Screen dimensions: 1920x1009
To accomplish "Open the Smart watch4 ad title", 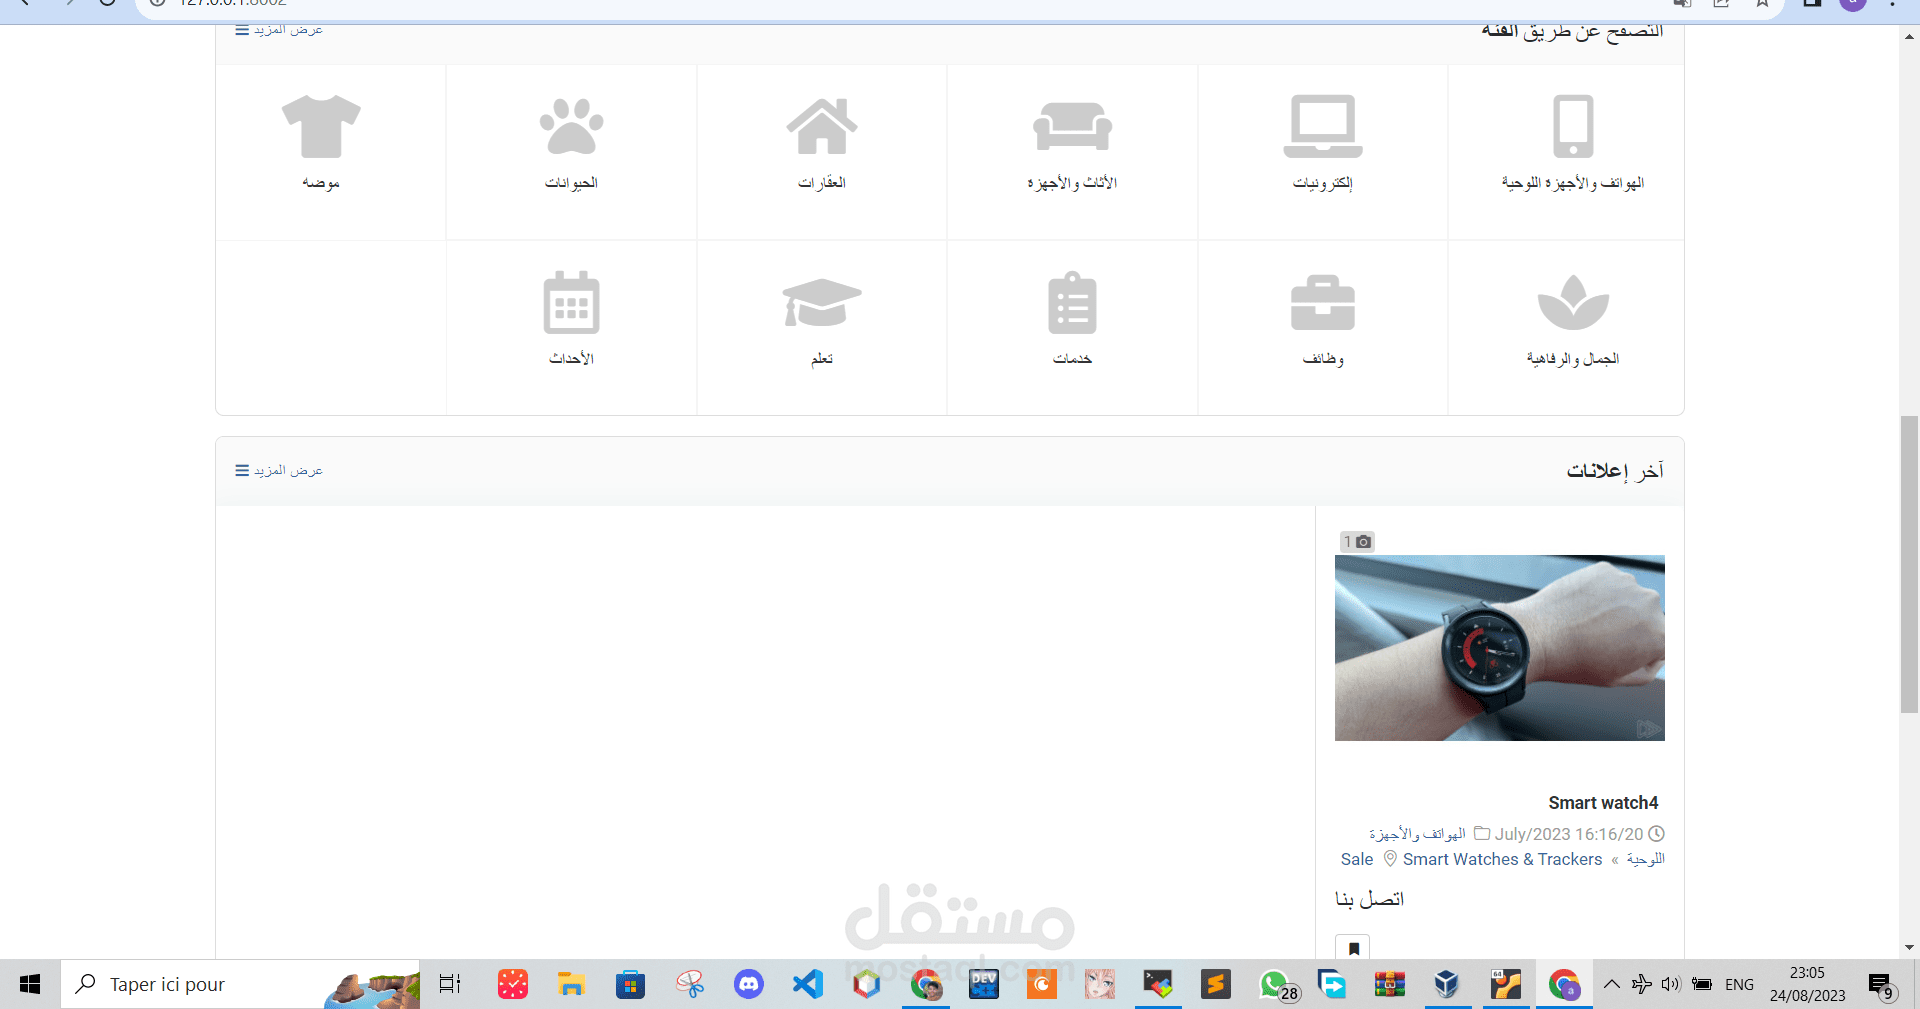I will point(1603,803).
